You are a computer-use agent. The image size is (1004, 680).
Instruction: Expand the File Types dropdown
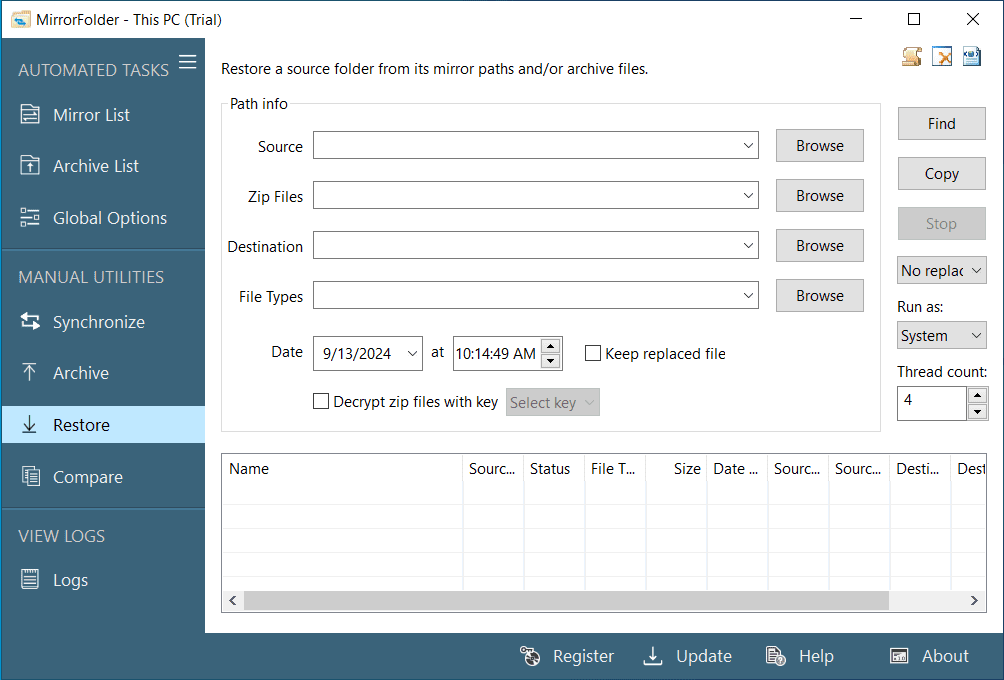748,295
